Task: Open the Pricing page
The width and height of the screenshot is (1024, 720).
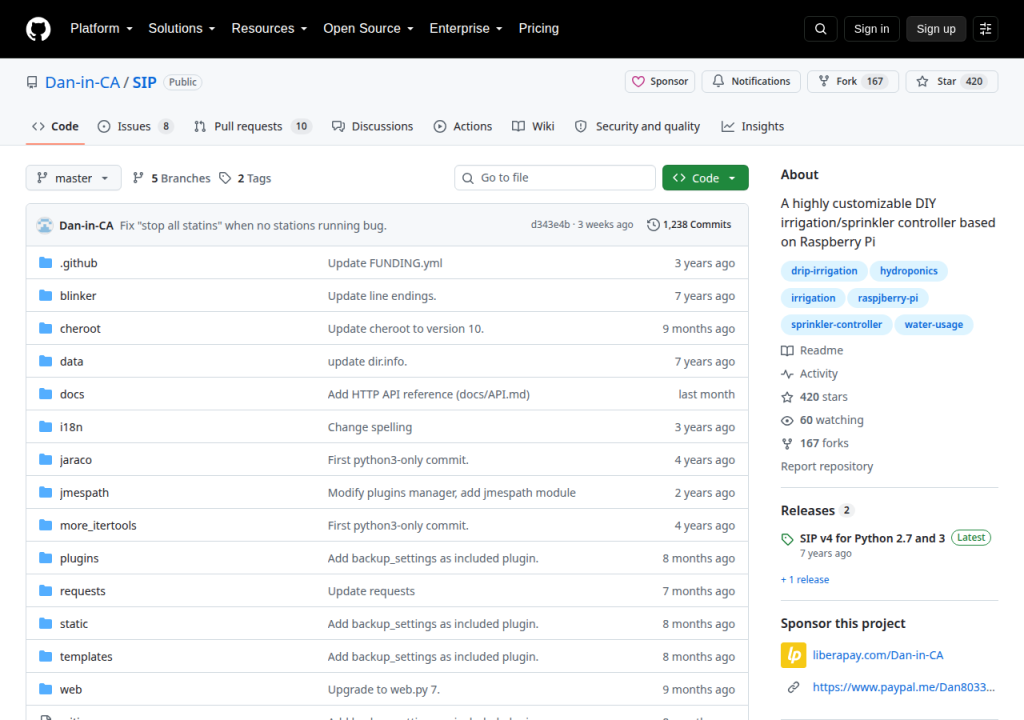Action: click(x=539, y=29)
